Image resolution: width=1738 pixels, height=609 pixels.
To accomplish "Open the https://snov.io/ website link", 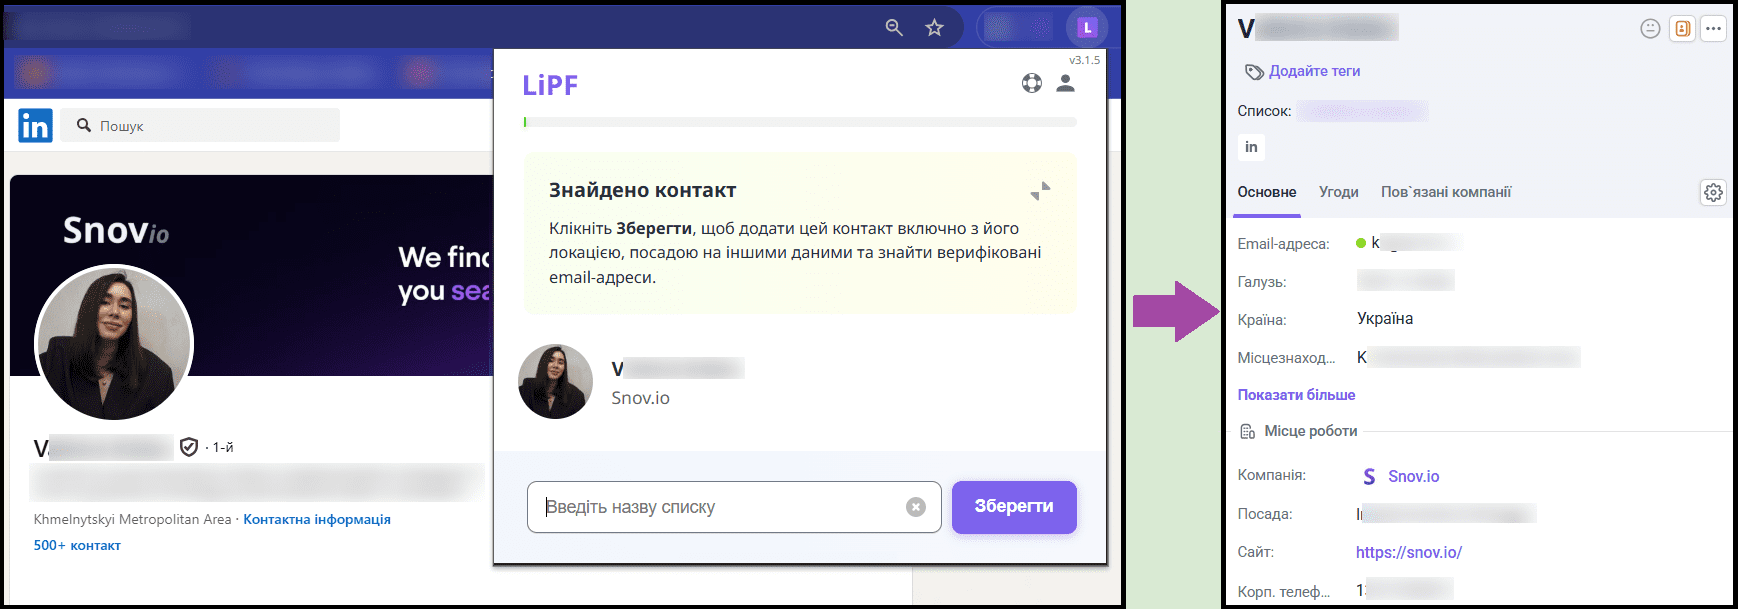I will click(x=1408, y=552).
